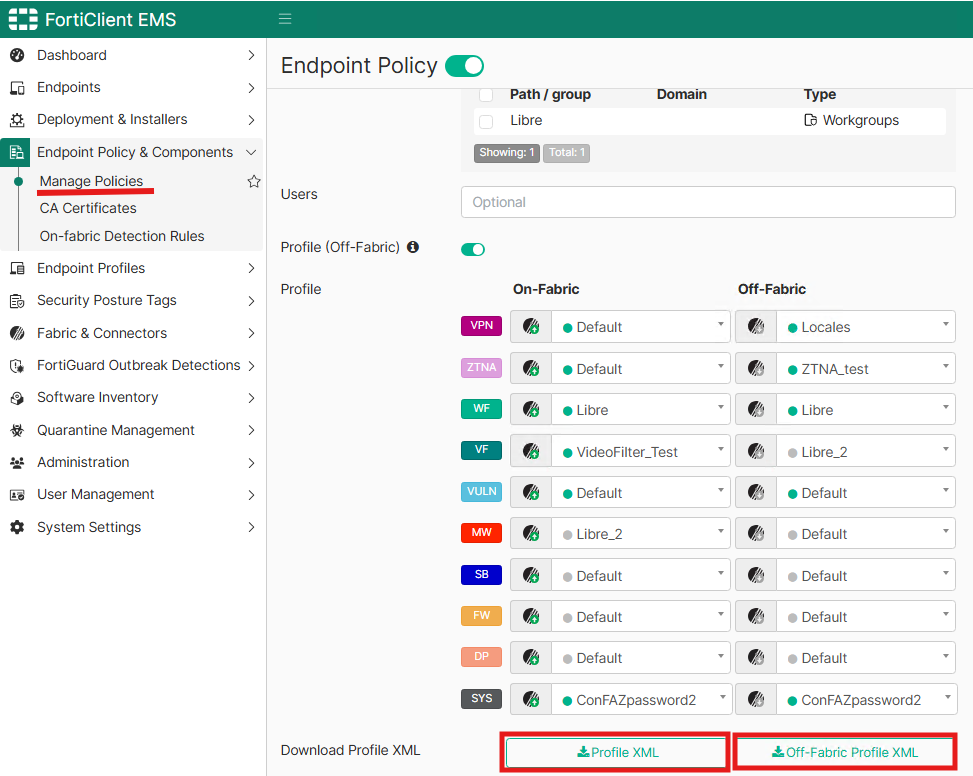
Task: Click the Administration people icon
Action: point(17,462)
